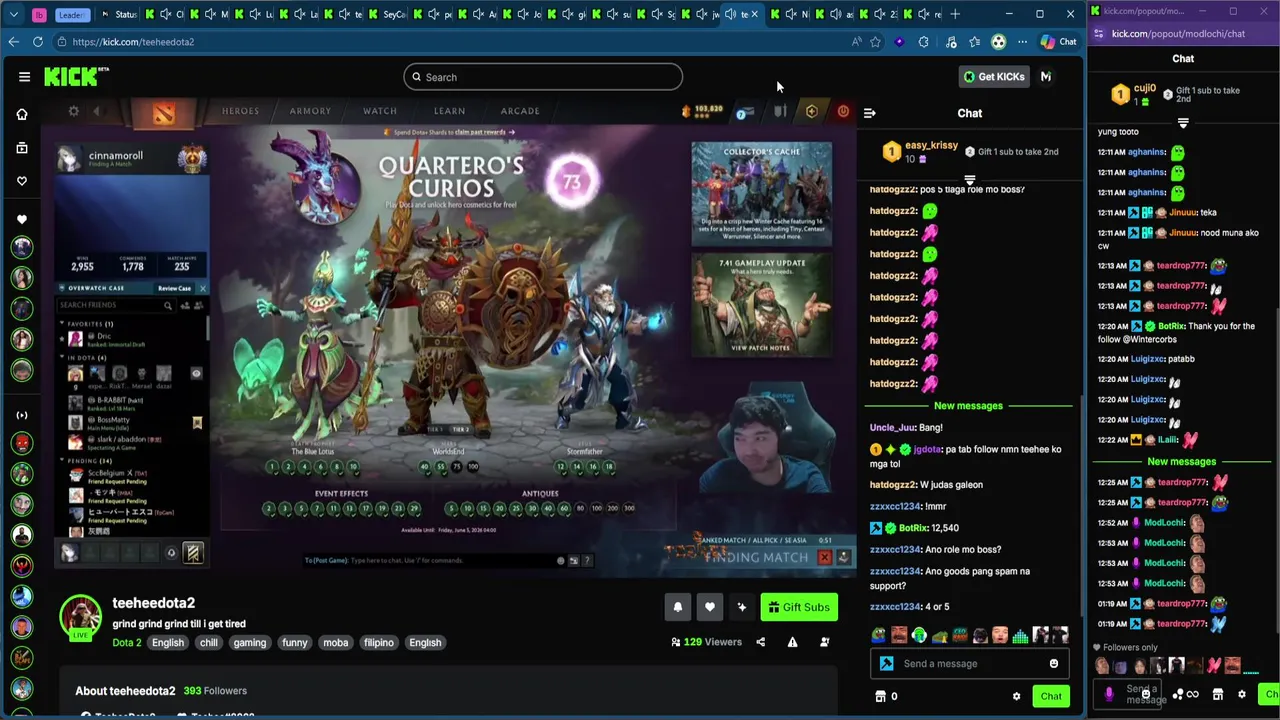
Task: Toggle stream notification bell
Action: coord(677,607)
